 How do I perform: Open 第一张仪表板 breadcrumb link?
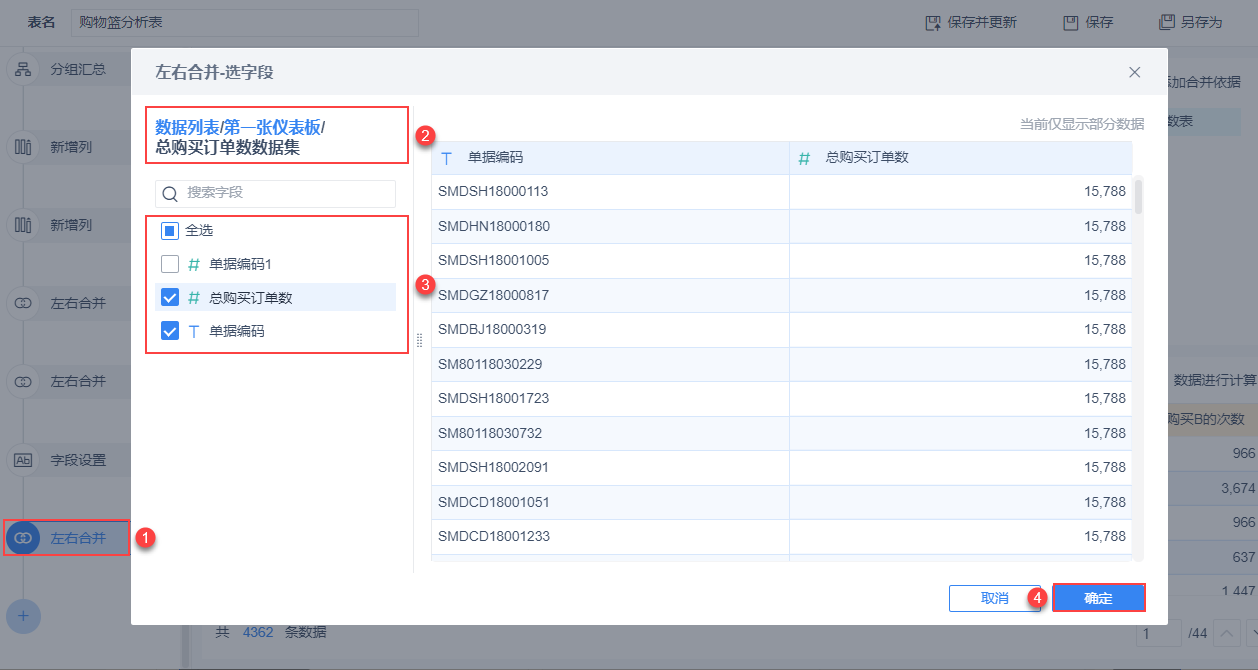272,127
